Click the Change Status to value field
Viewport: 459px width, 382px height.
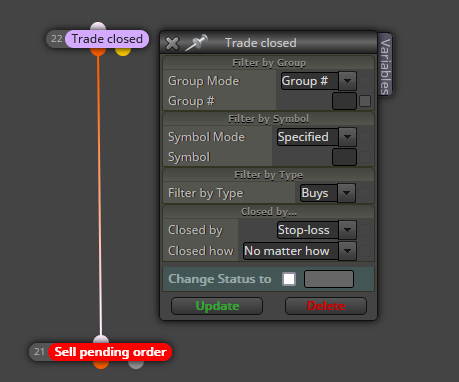(x=329, y=279)
